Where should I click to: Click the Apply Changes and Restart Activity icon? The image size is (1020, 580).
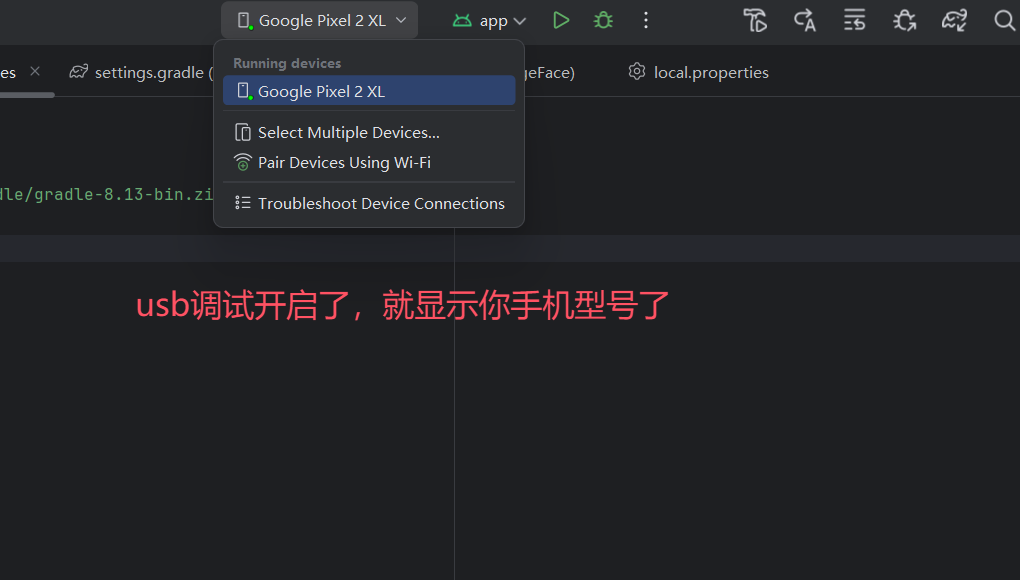click(x=805, y=21)
